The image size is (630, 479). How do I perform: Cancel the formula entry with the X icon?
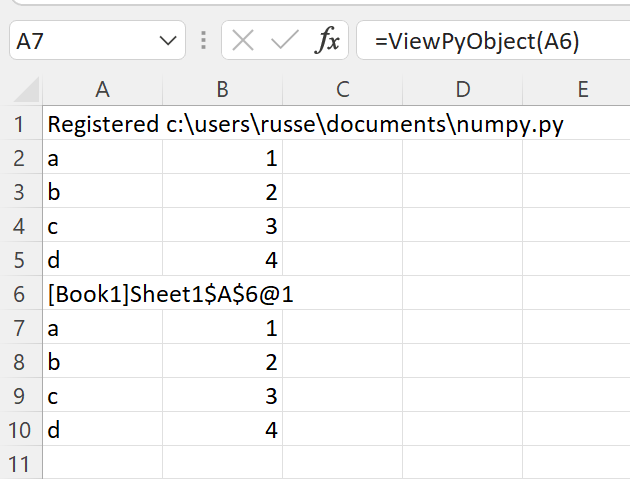pyautogui.click(x=243, y=41)
